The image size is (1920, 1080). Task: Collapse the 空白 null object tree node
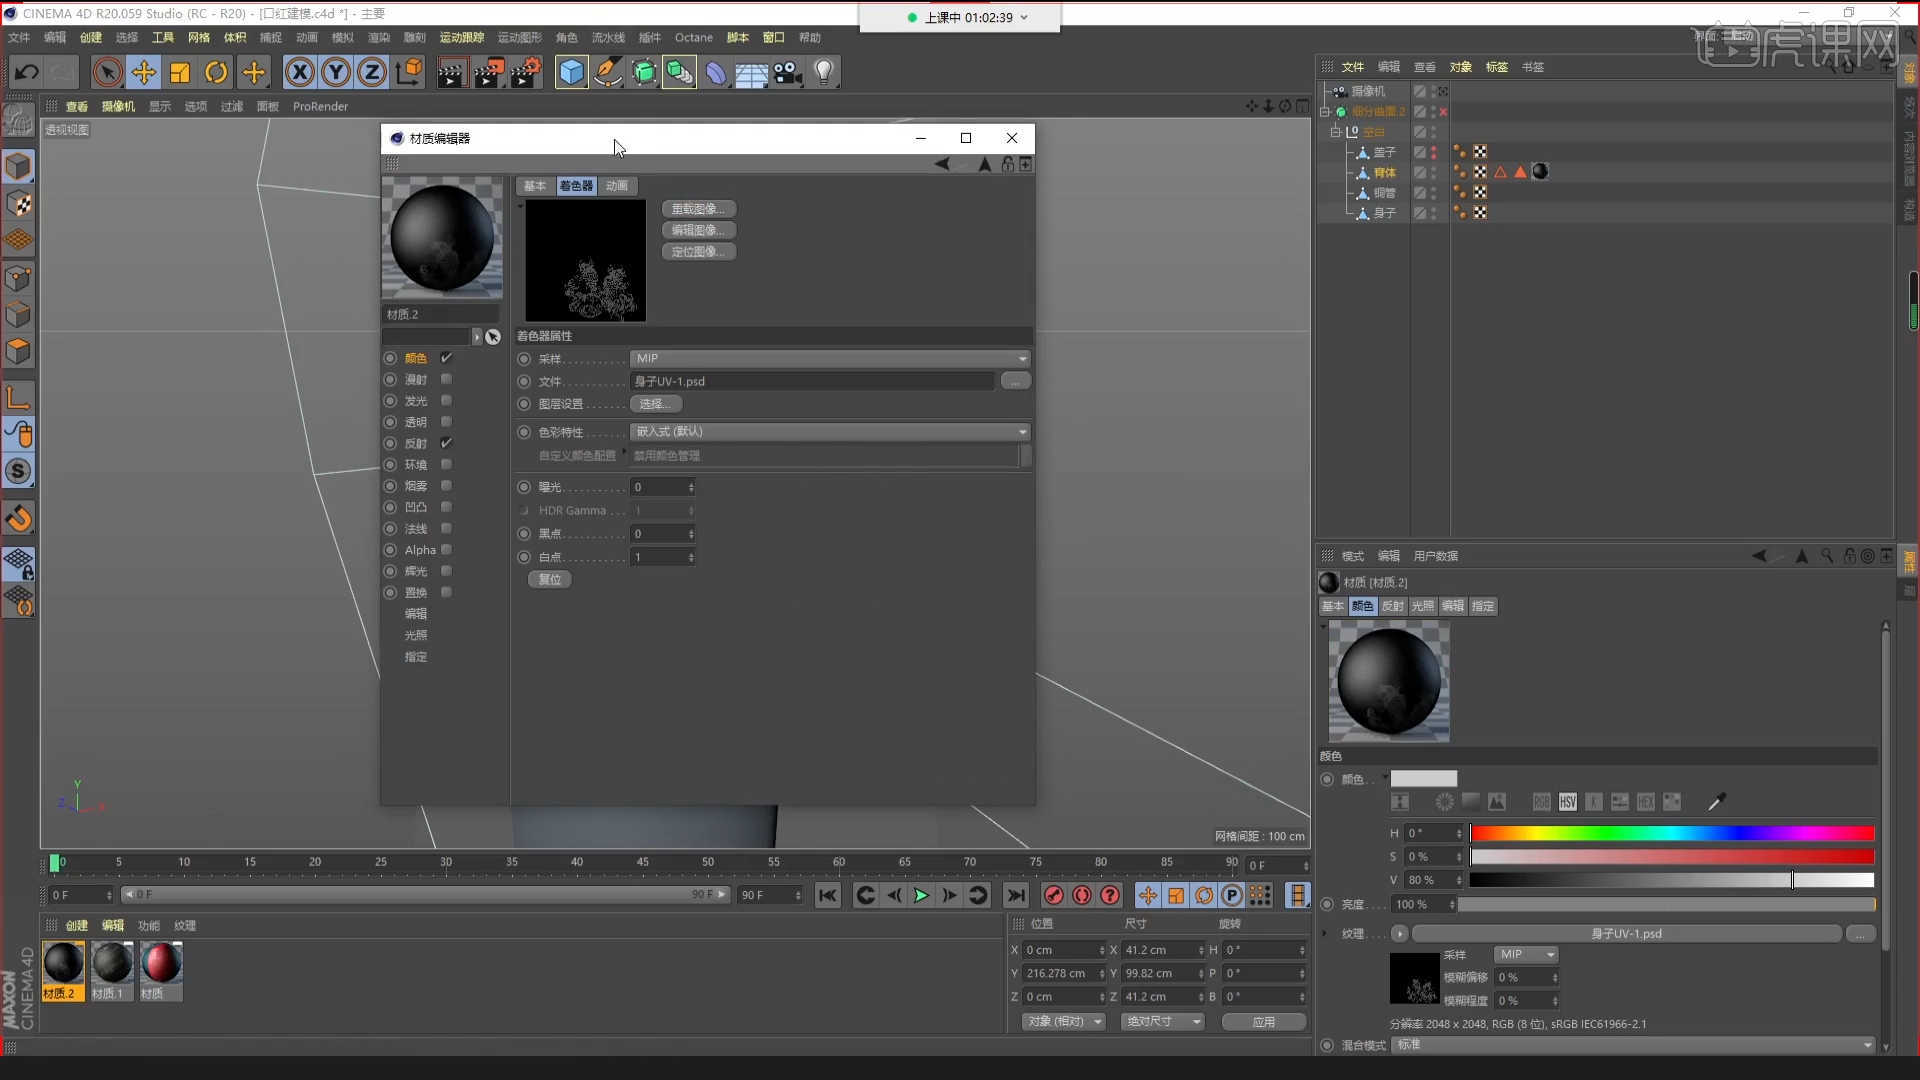tap(1335, 132)
